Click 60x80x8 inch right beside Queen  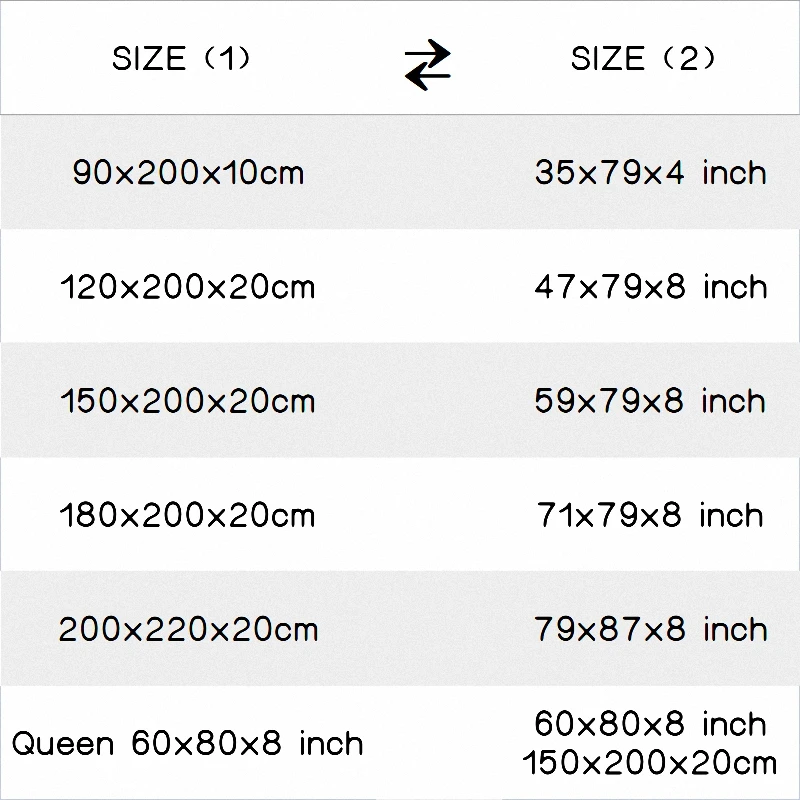tap(247, 744)
